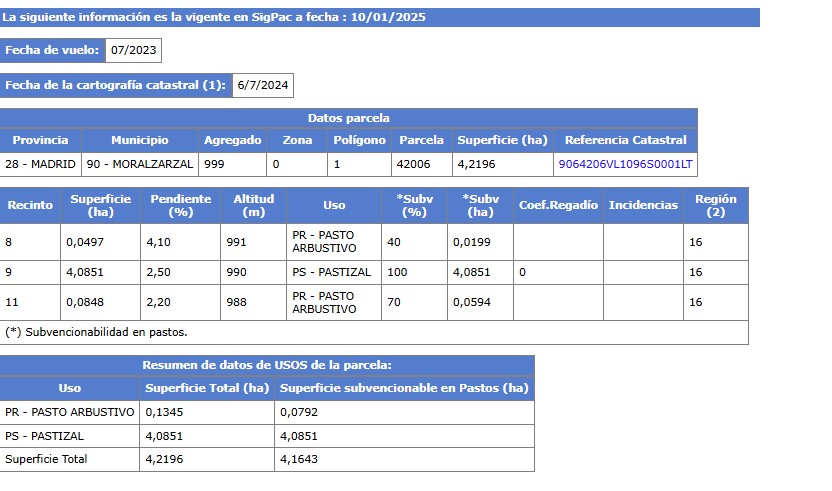Click the provincia cell 28 - MADRID
This screenshot has width=832, height=491.
point(40,165)
